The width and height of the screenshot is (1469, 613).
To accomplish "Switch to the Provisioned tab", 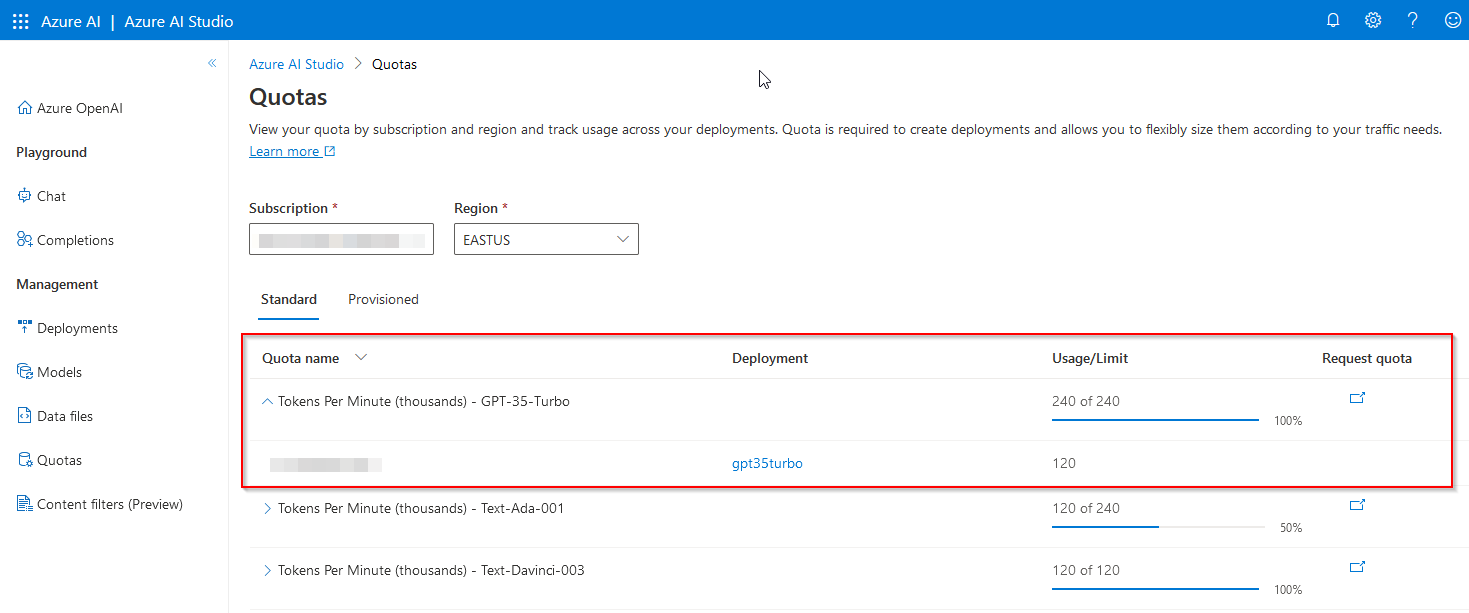I will click(x=383, y=299).
